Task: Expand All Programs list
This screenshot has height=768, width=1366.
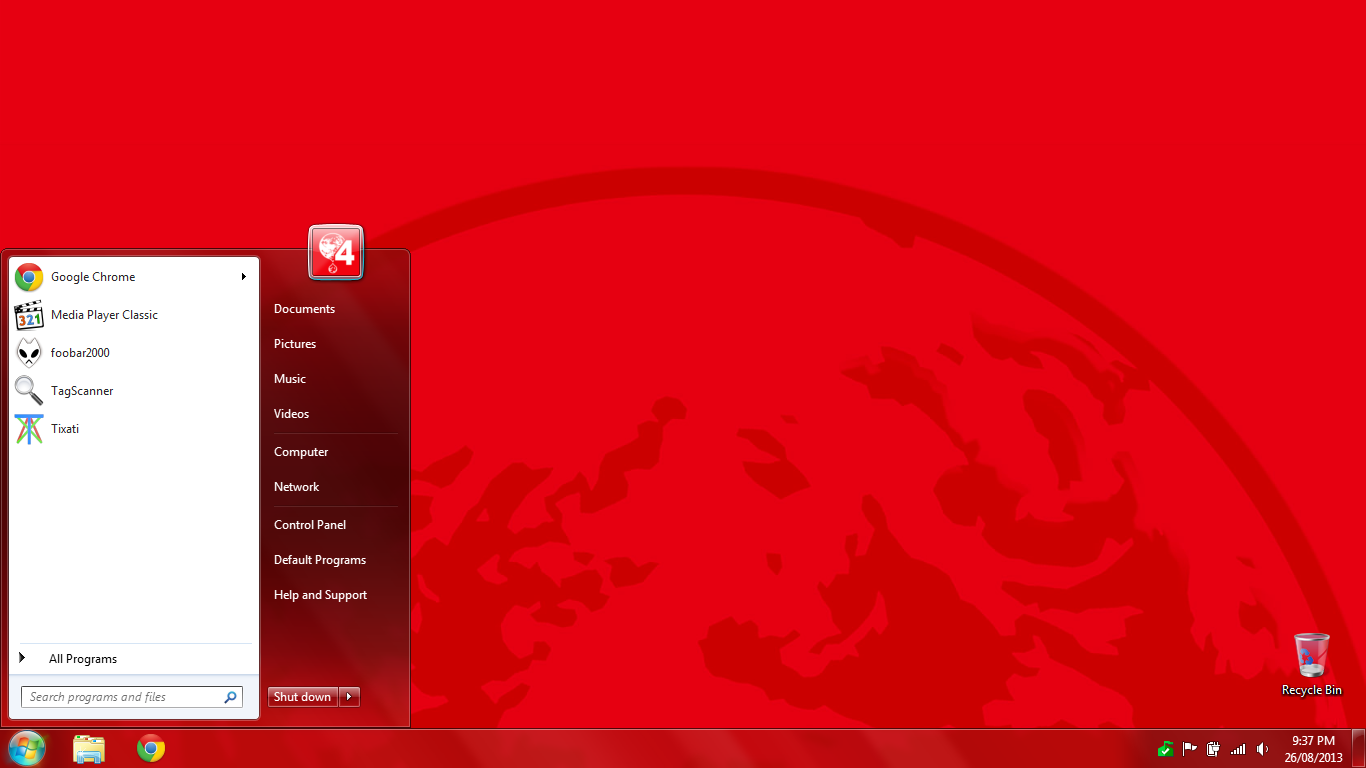Action: 82,659
